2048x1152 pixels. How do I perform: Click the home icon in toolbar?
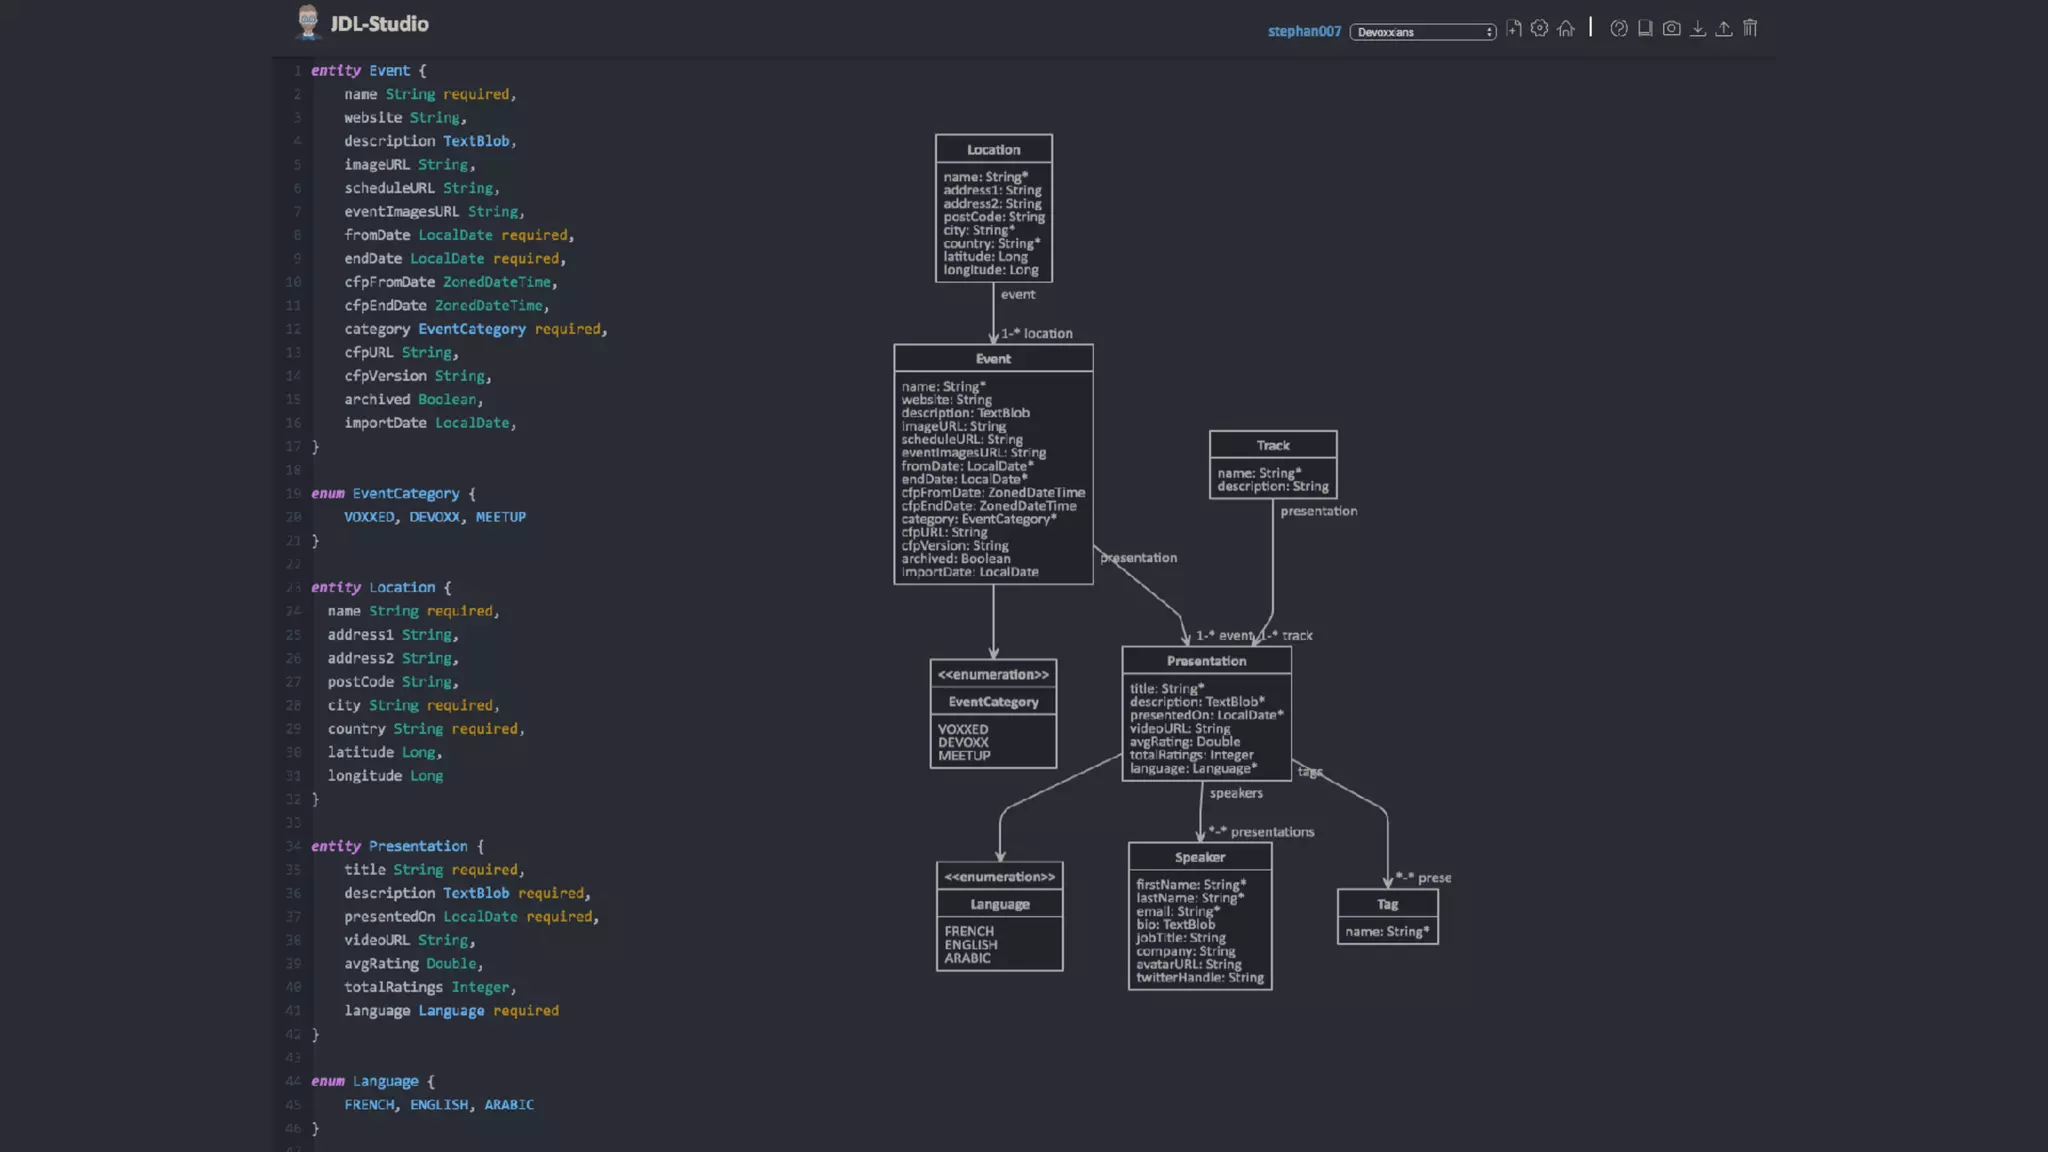(x=1566, y=29)
